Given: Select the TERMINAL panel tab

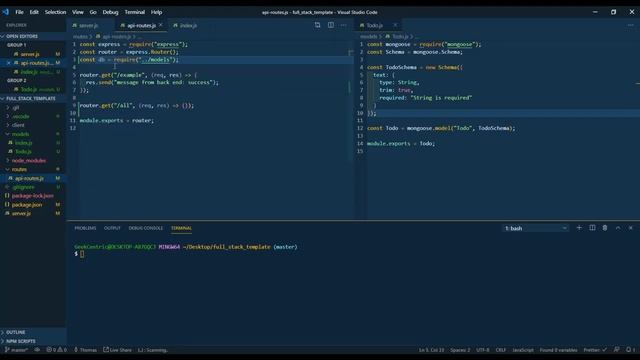Looking at the screenshot, I should click(181, 228).
